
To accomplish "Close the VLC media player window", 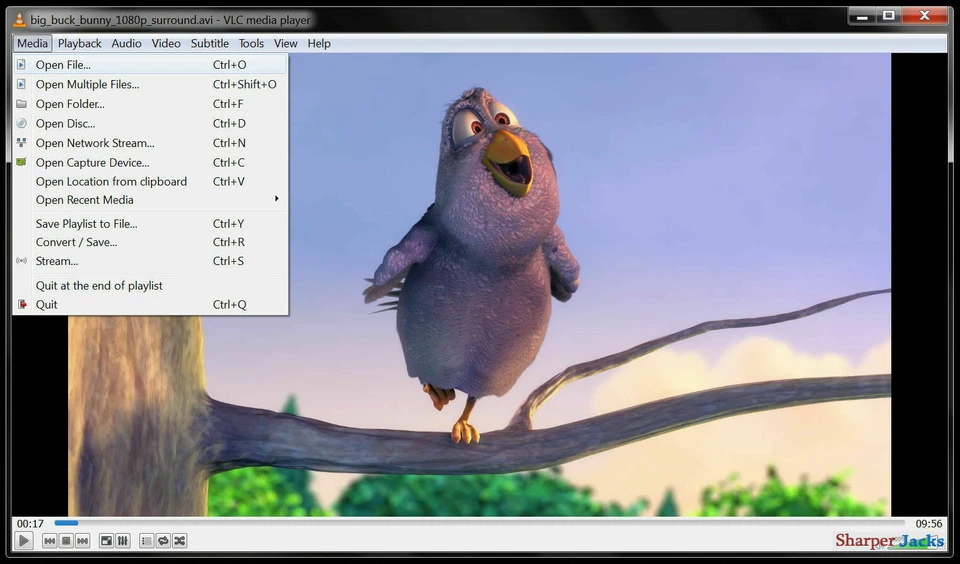I will point(925,16).
